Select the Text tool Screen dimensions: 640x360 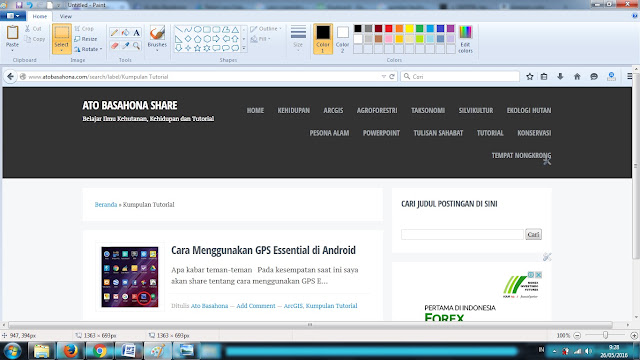(136, 33)
